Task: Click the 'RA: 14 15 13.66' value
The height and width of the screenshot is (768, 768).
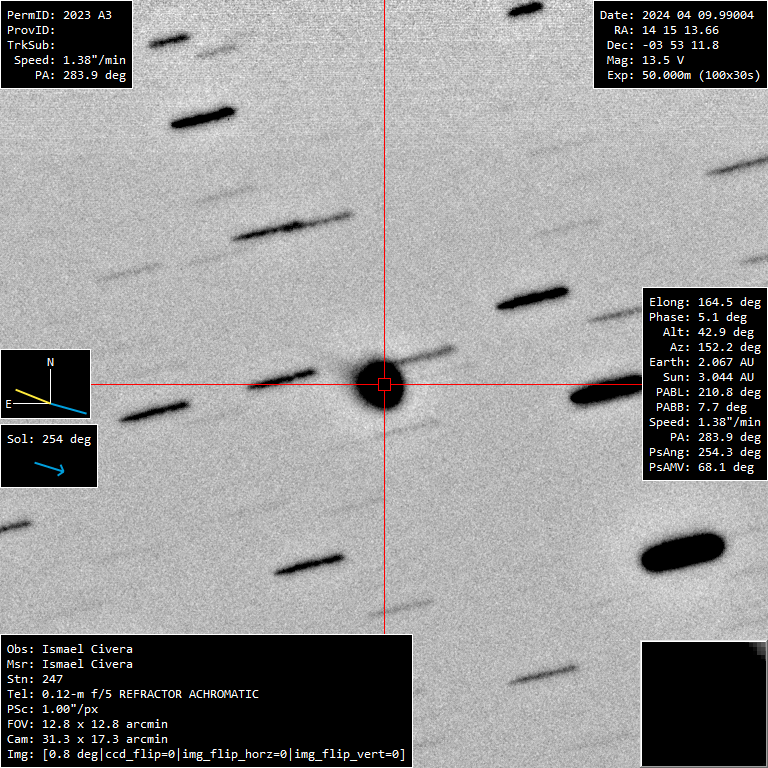Action: point(666,30)
